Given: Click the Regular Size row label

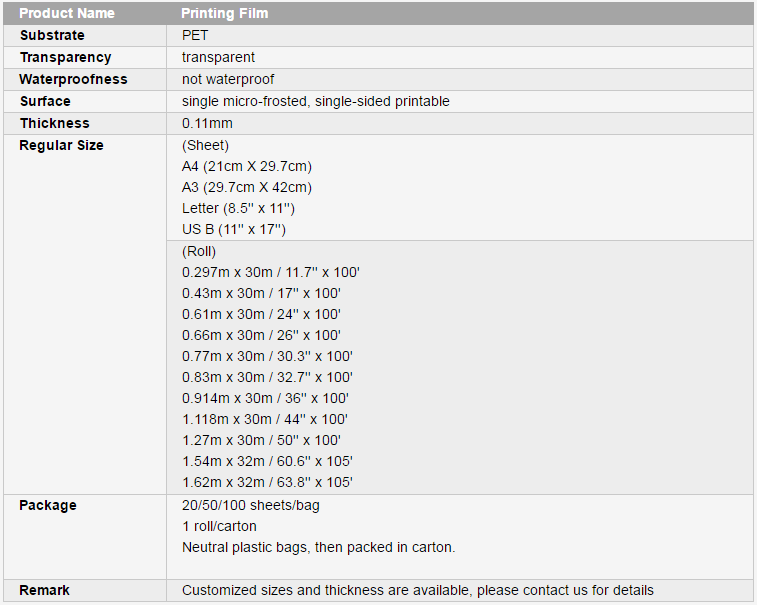Looking at the screenshot, I should pos(61,145).
